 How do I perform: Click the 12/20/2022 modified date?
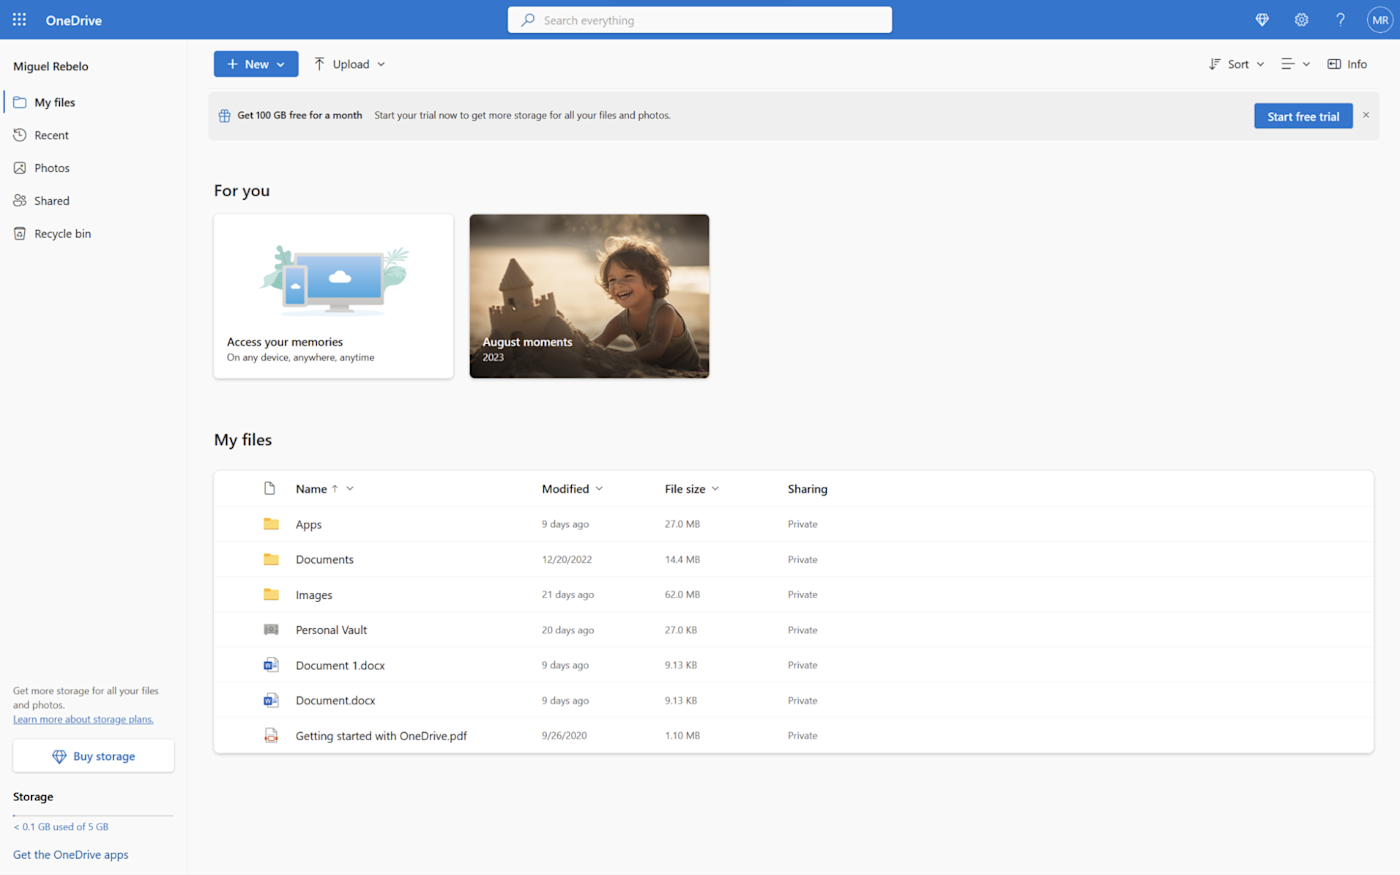tap(567, 559)
